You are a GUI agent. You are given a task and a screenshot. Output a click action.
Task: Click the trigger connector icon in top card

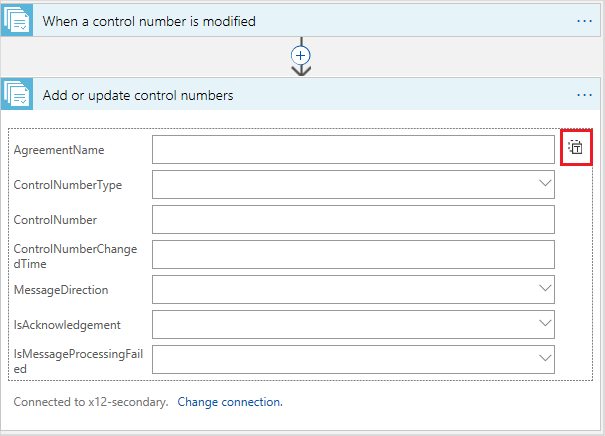click(x=17, y=20)
